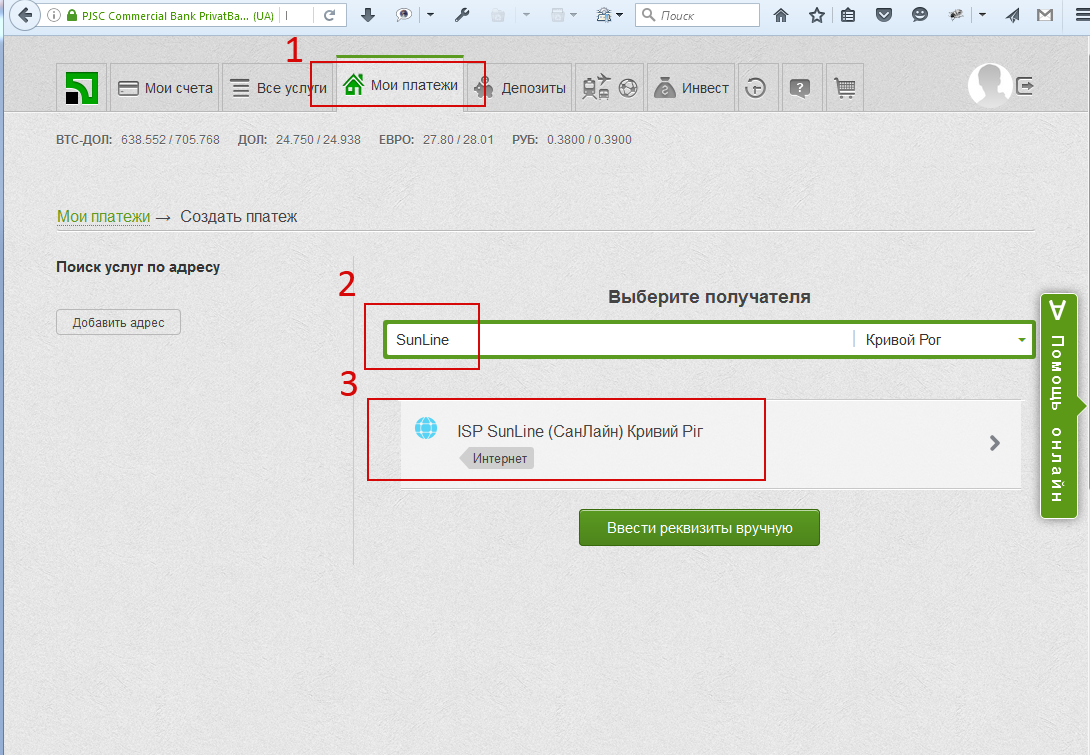
Task: Click the green padlock security icon
Action: (x=72, y=15)
